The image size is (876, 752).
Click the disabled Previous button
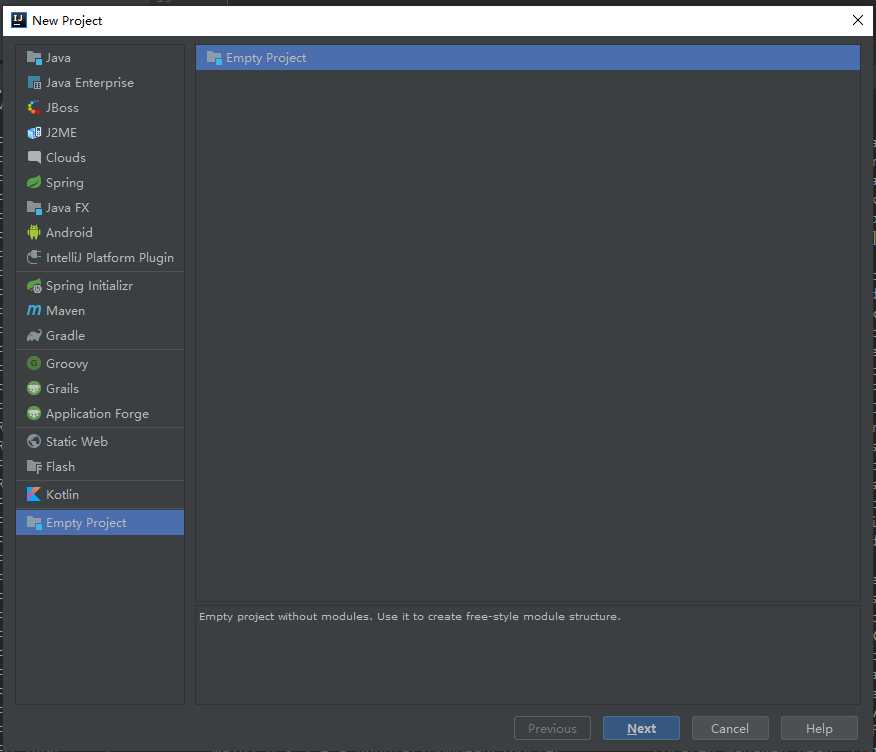coord(552,728)
